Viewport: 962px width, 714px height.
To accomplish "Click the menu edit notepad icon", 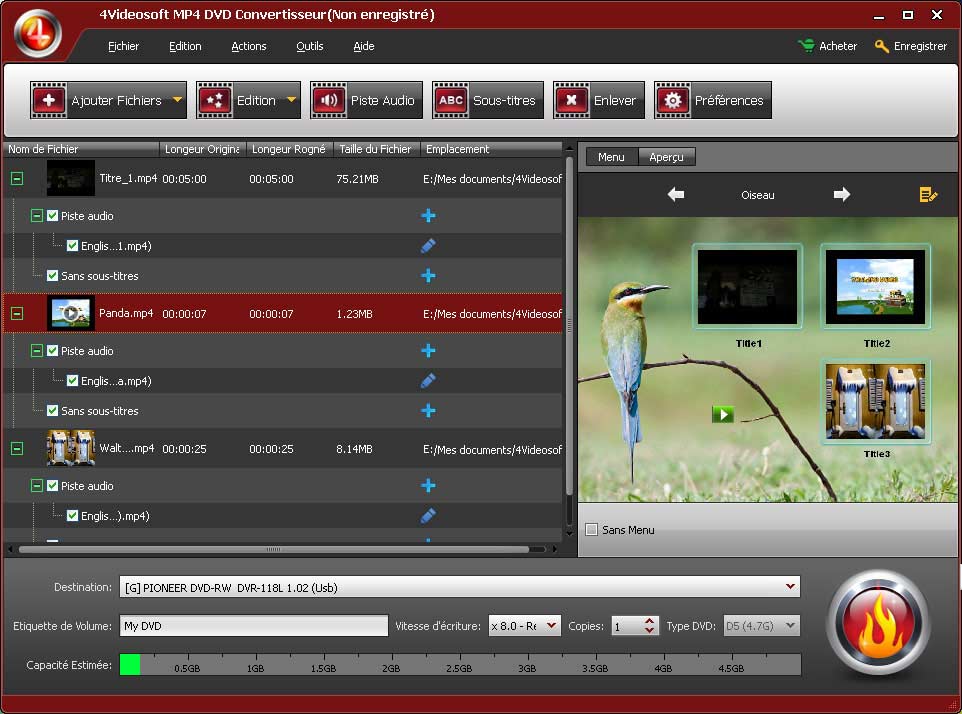I will point(928,195).
